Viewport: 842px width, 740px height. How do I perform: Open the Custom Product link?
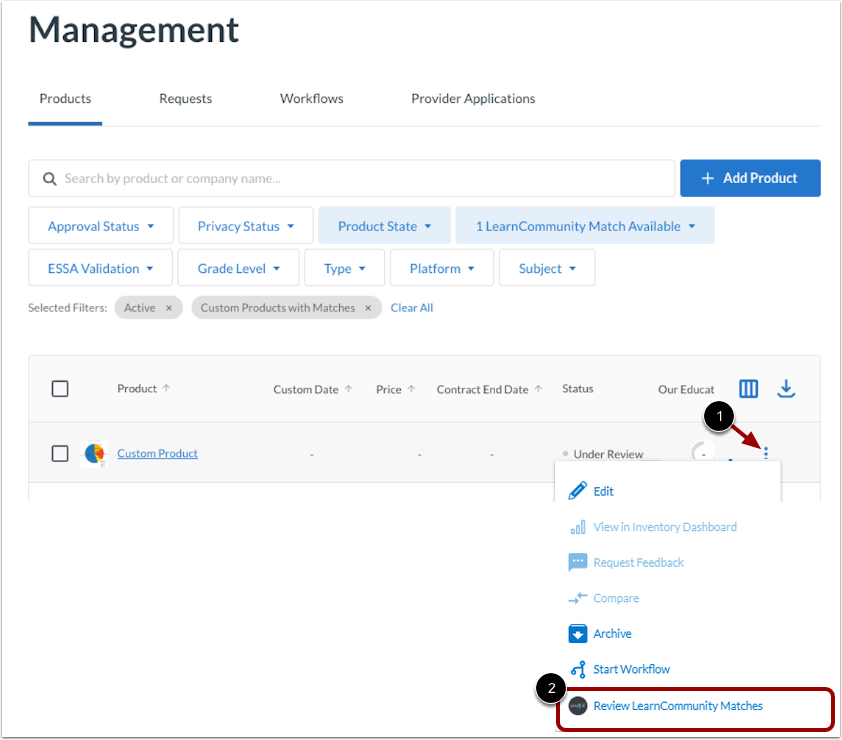pos(157,453)
